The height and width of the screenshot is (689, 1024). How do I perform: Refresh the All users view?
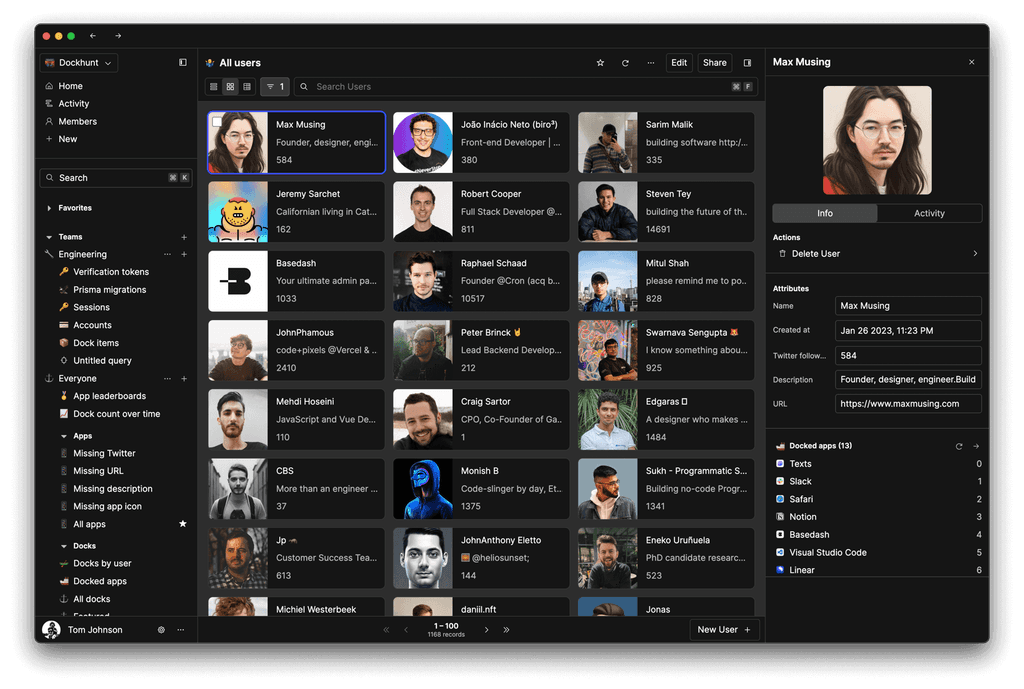point(625,62)
